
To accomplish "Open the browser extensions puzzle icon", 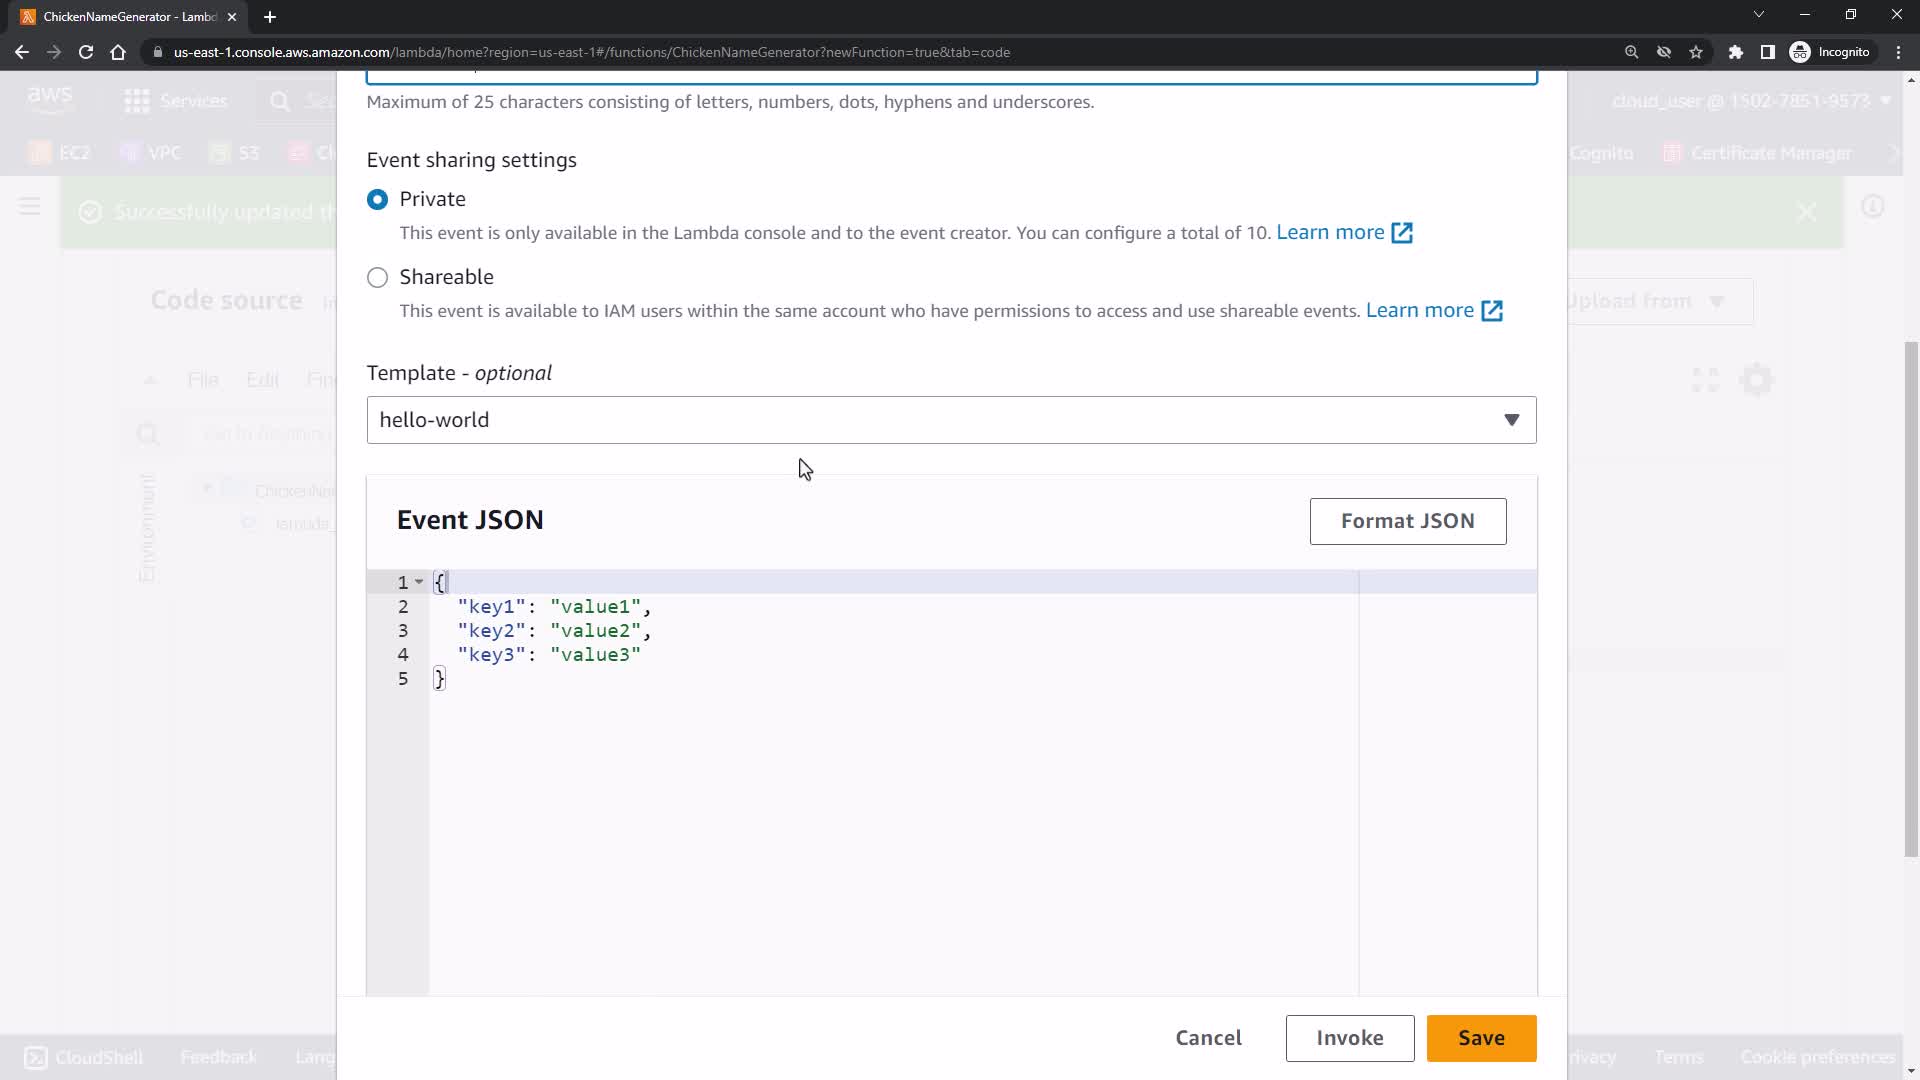I will pyautogui.click(x=1736, y=52).
